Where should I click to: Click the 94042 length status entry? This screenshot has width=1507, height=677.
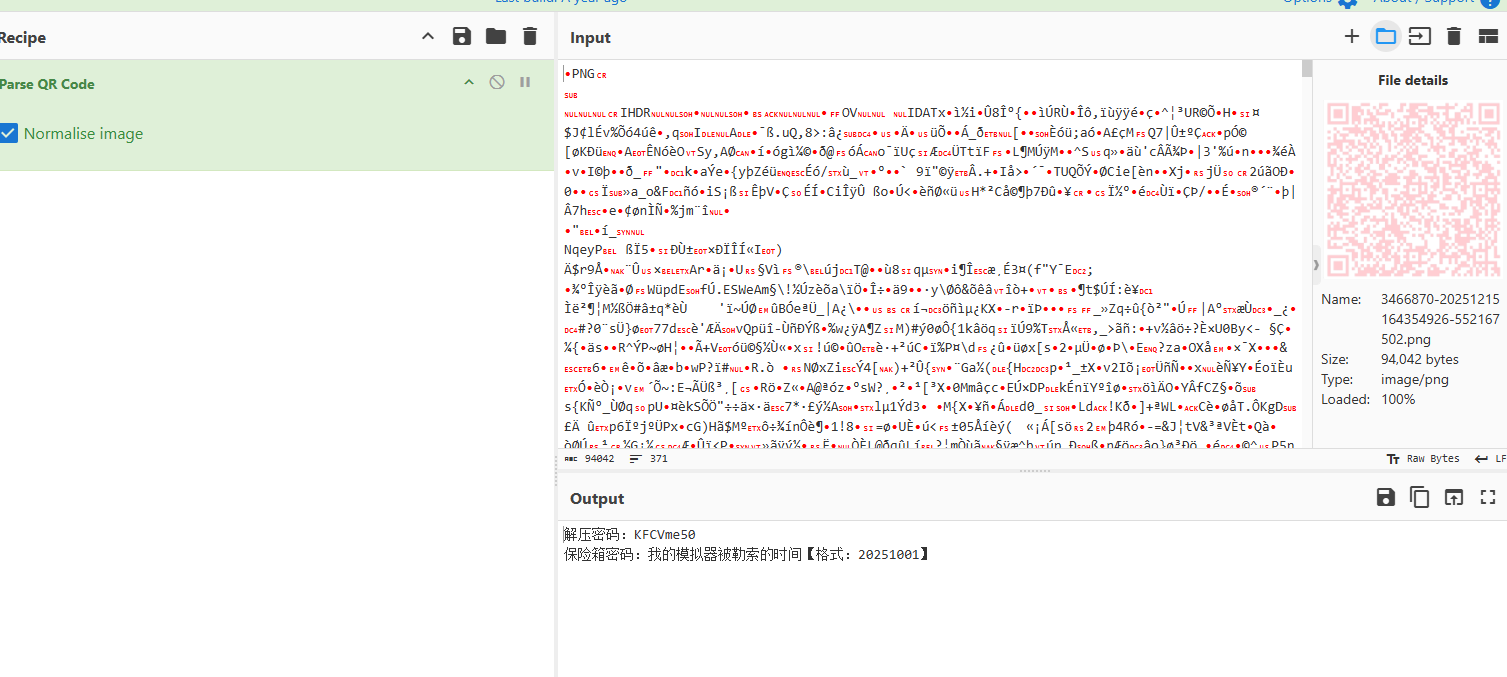click(590, 459)
